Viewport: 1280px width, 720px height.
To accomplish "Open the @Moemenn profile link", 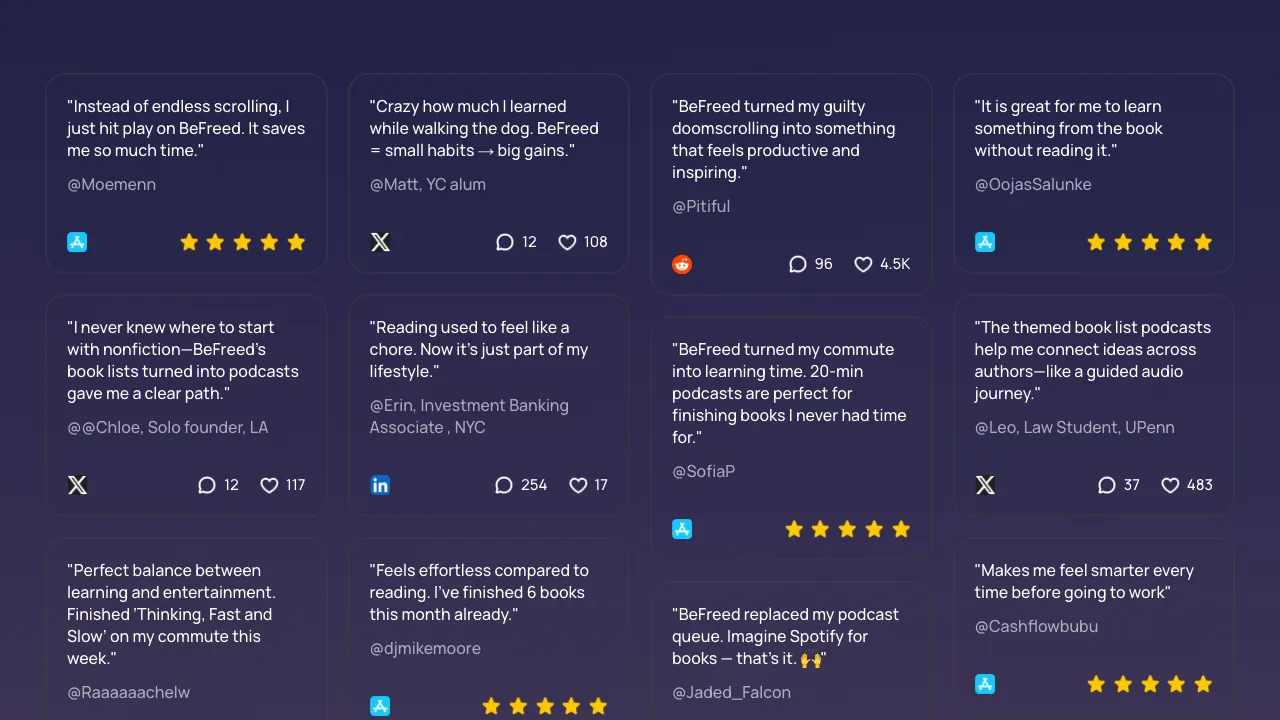I will pyautogui.click(x=111, y=184).
